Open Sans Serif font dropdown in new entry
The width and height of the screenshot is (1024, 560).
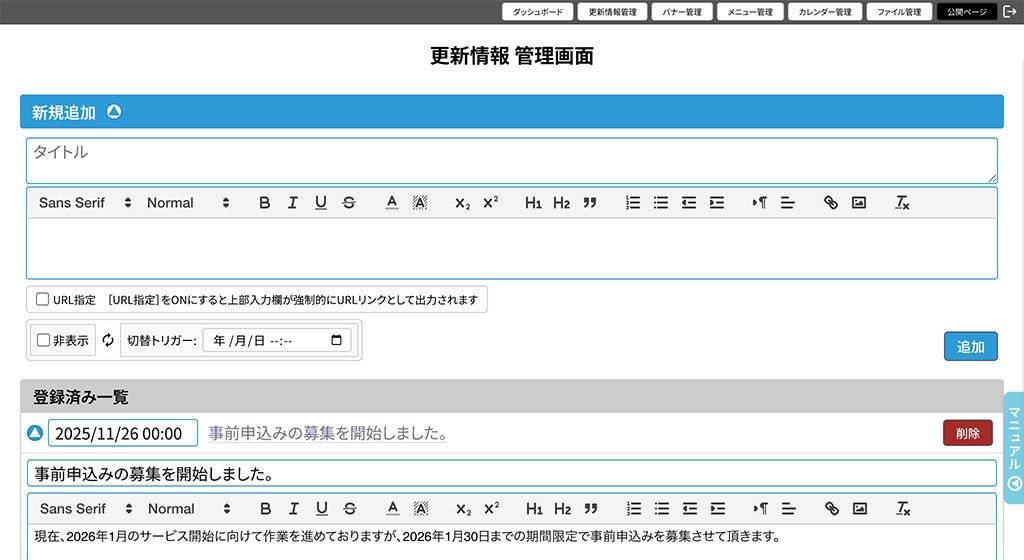pyautogui.click(x=85, y=203)
